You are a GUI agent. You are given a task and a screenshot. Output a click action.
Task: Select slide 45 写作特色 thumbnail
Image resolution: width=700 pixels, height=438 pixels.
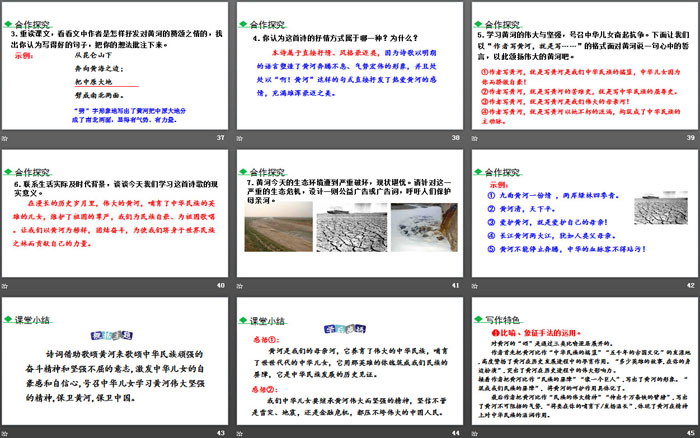click(585, 361)
